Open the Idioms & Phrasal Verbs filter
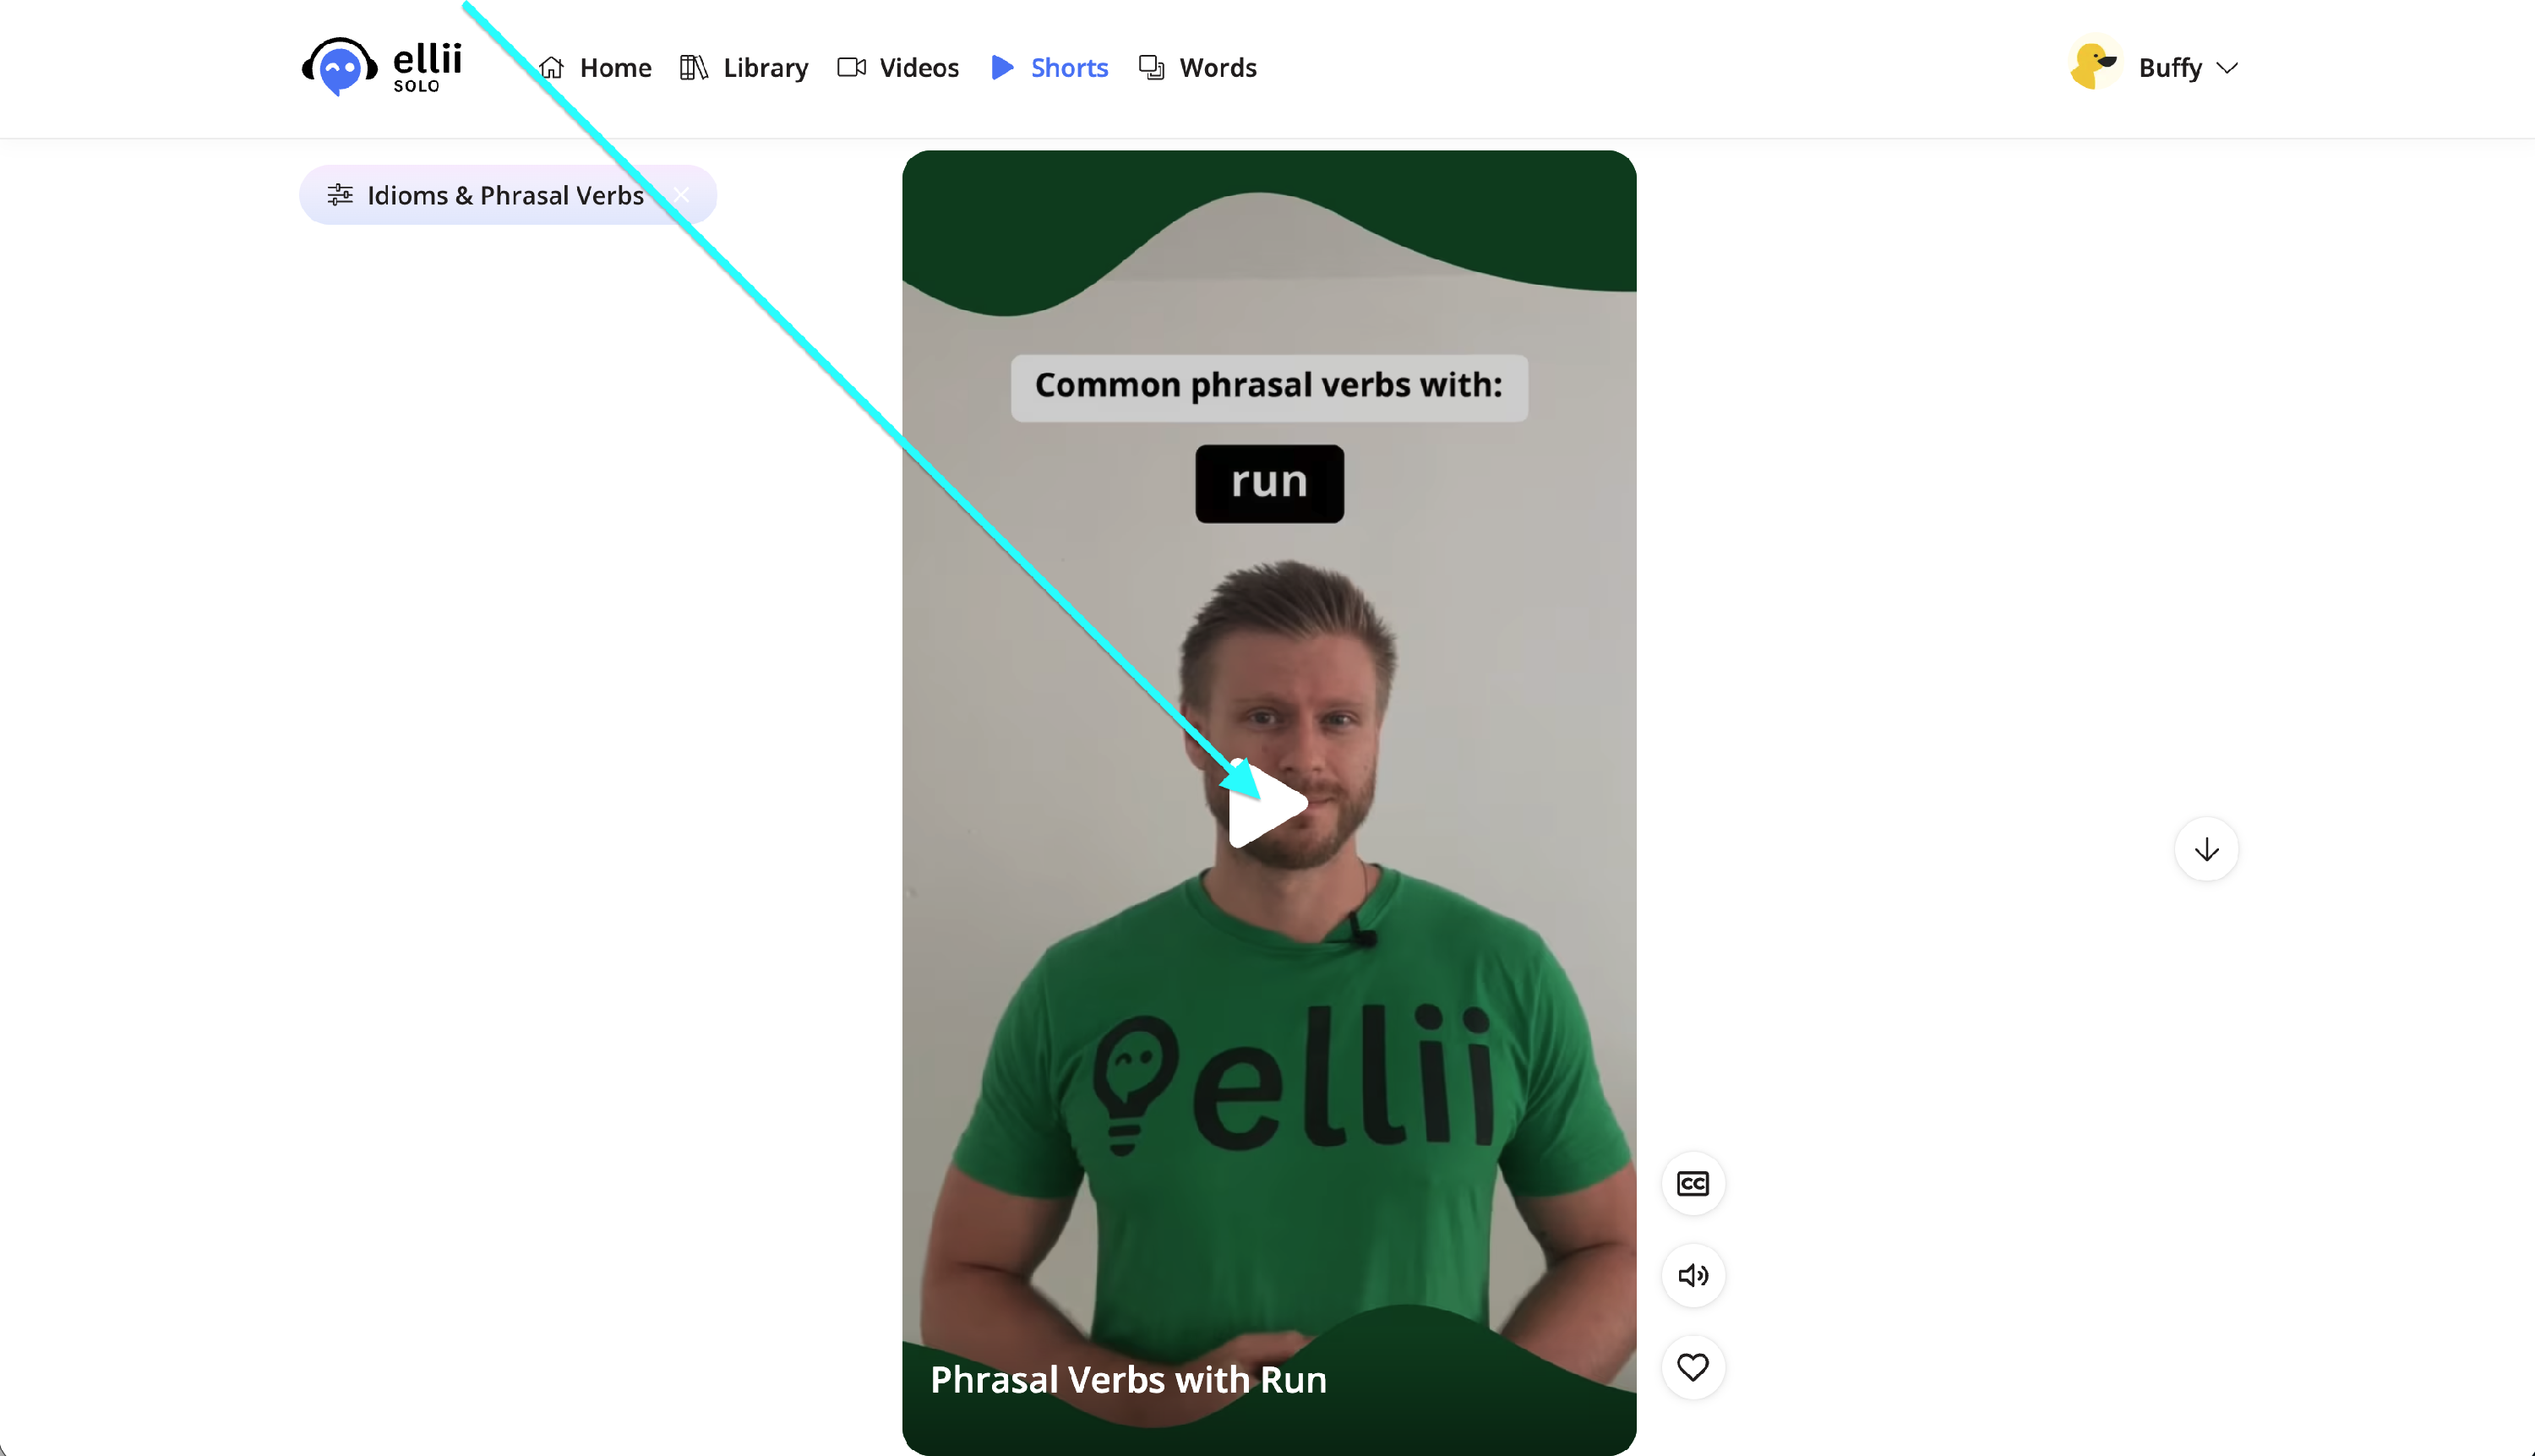Viewport: 2535px width, 1456px height. [x=505, y=195]
